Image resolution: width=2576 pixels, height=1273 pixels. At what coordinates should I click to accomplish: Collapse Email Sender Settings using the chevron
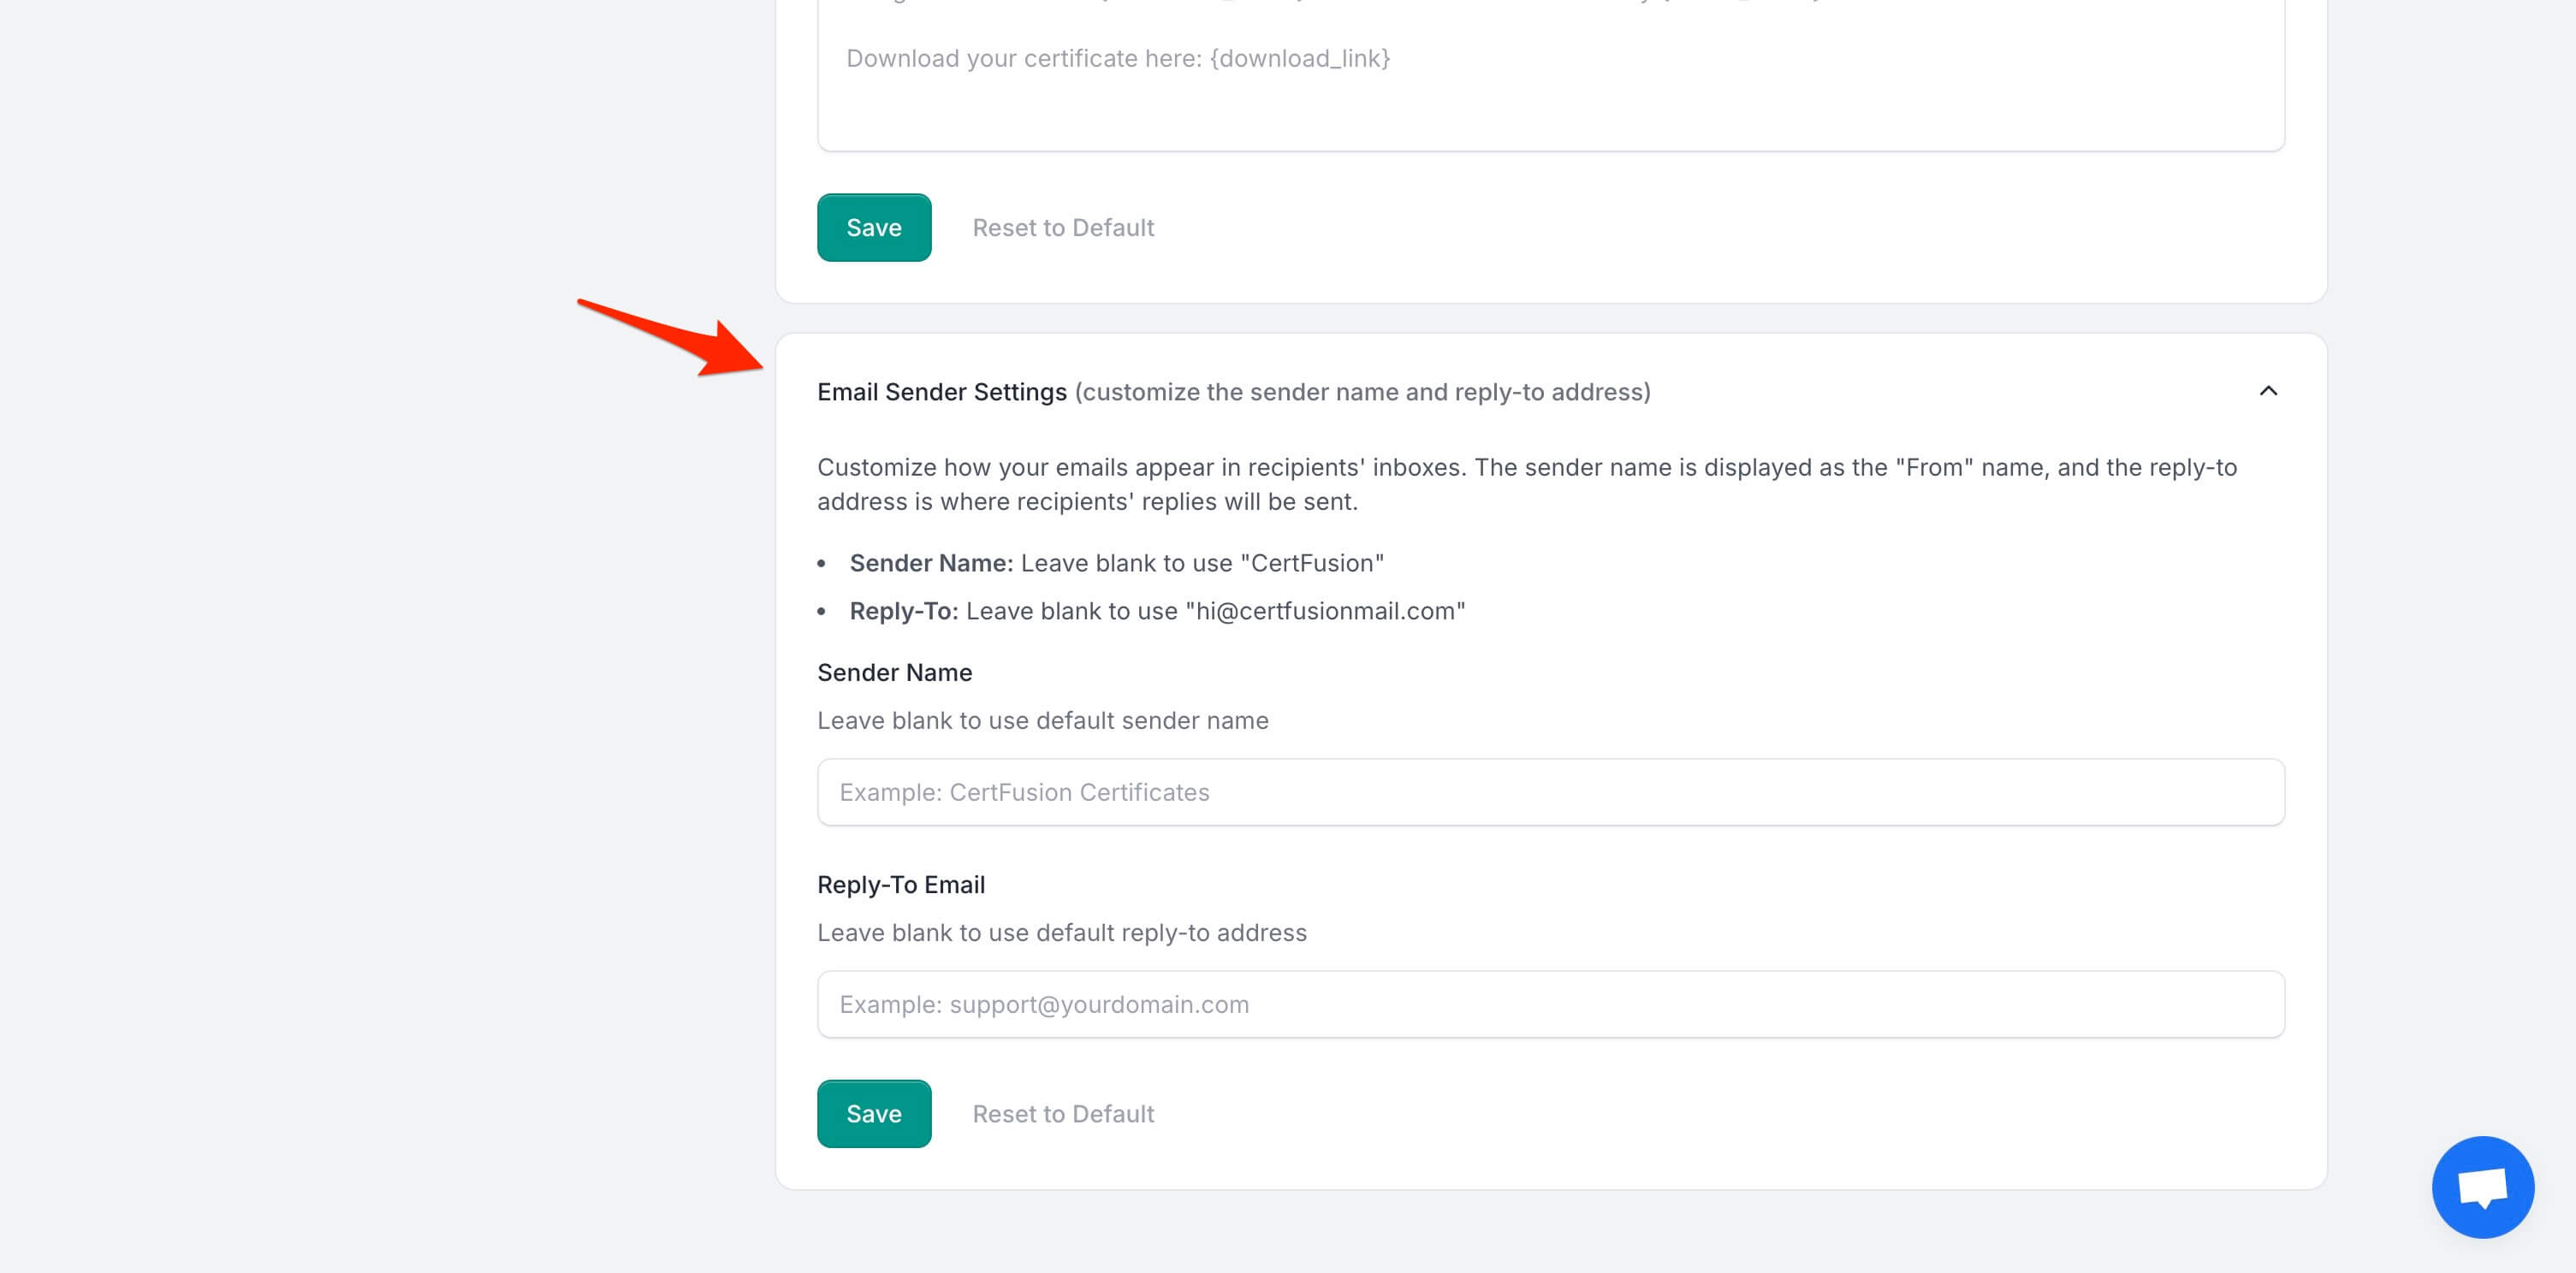click(x=2267, y=391)
